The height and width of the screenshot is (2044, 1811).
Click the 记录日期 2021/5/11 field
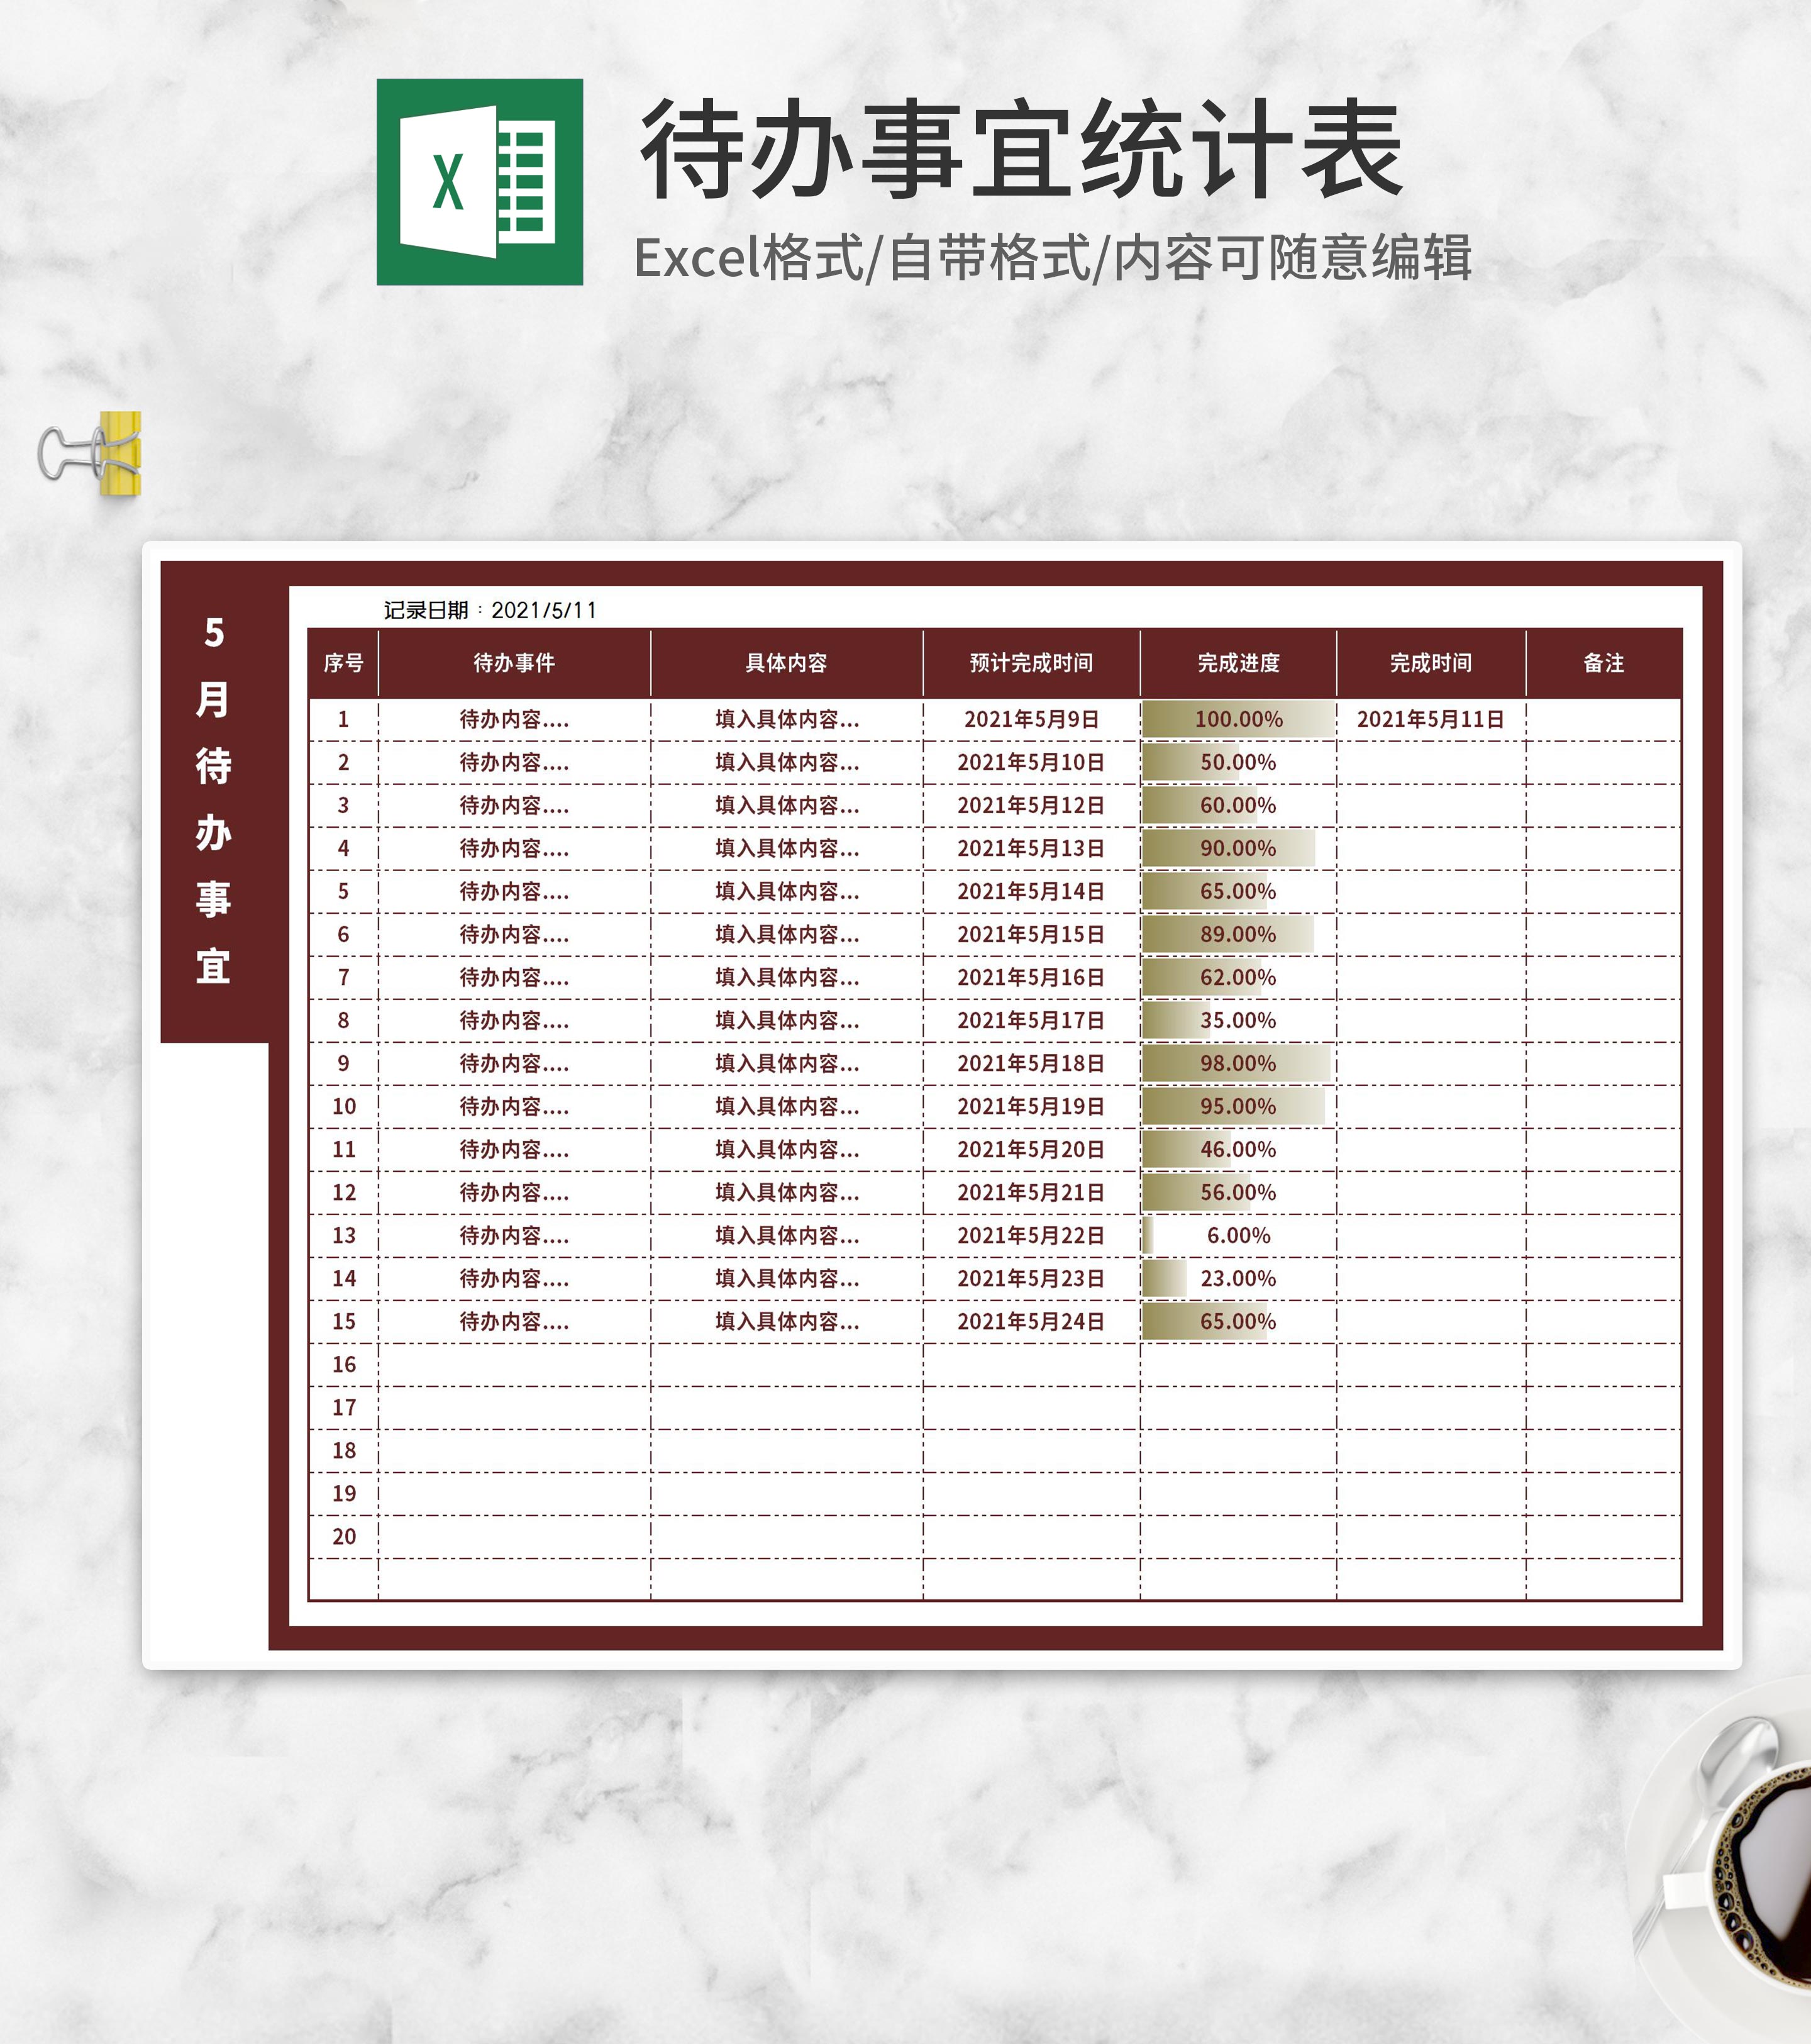coord(490,610)
